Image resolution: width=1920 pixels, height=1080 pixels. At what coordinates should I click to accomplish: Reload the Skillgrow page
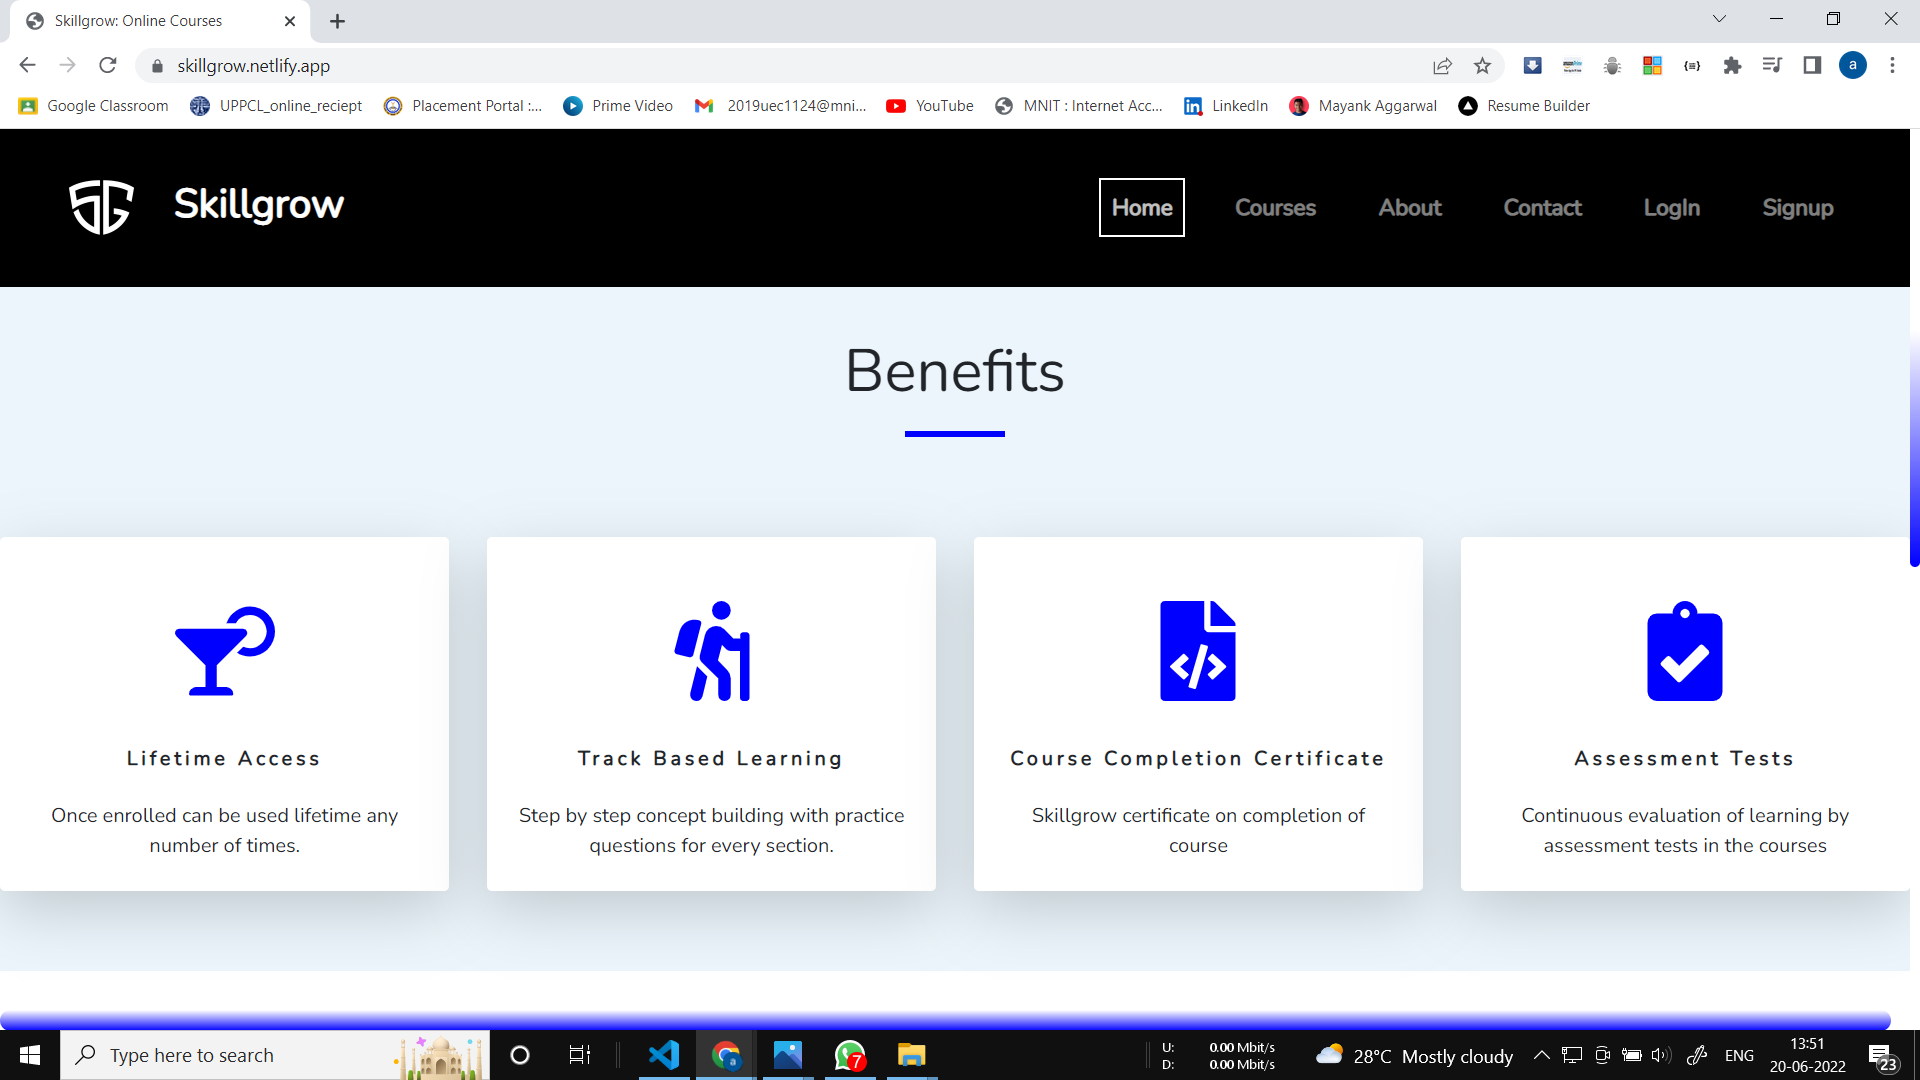click(108, 66)
